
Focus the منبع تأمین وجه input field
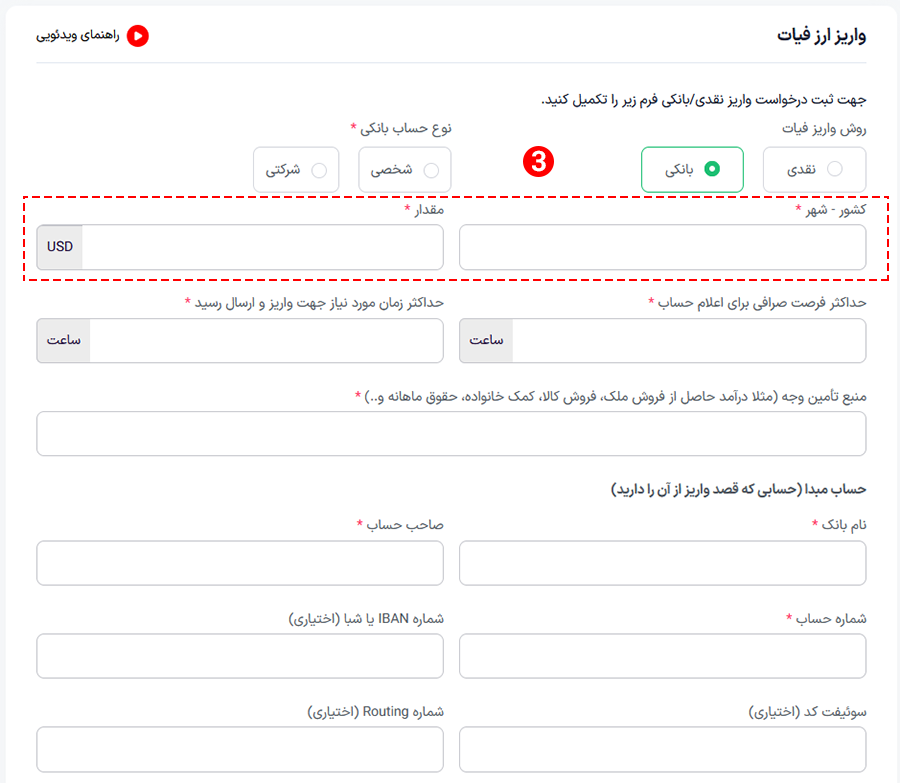[x=451, y=433]
